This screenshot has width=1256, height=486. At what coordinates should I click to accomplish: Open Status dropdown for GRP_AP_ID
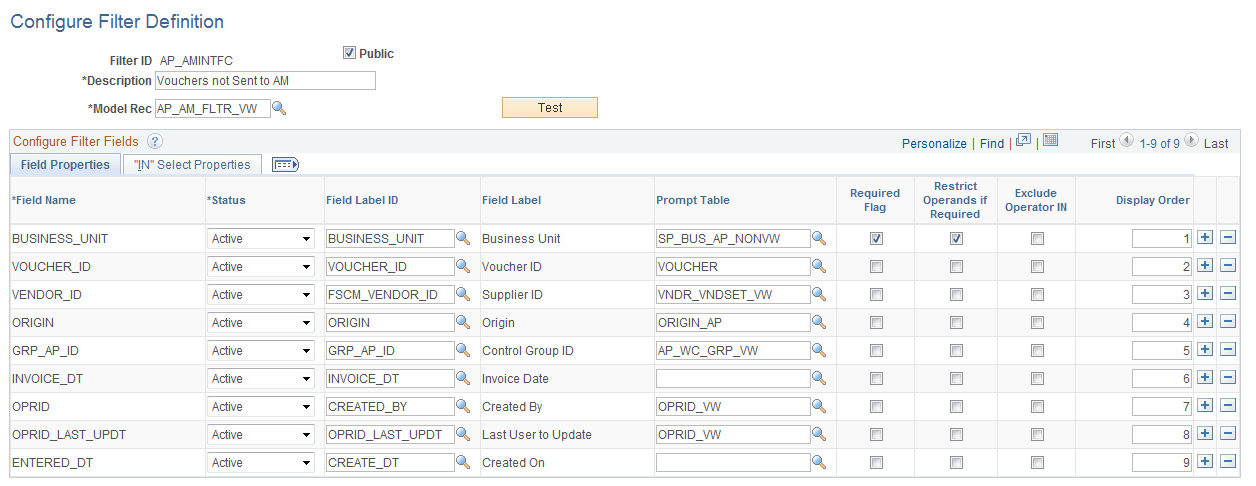coord(261,351)
